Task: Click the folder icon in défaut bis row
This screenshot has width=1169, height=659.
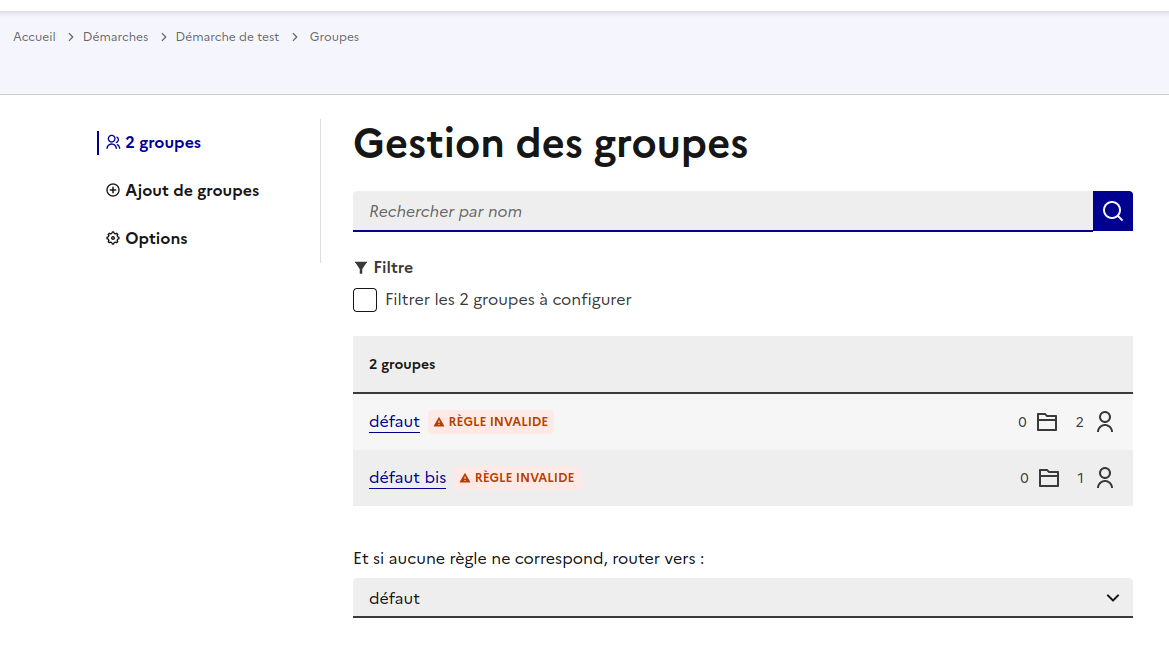Action: (x=1048, y=478)
